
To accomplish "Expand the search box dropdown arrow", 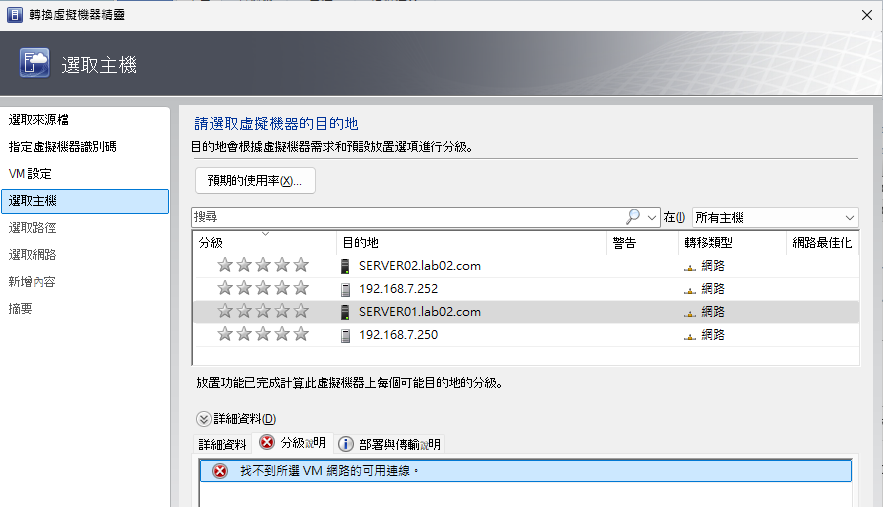I will [653, 218].
